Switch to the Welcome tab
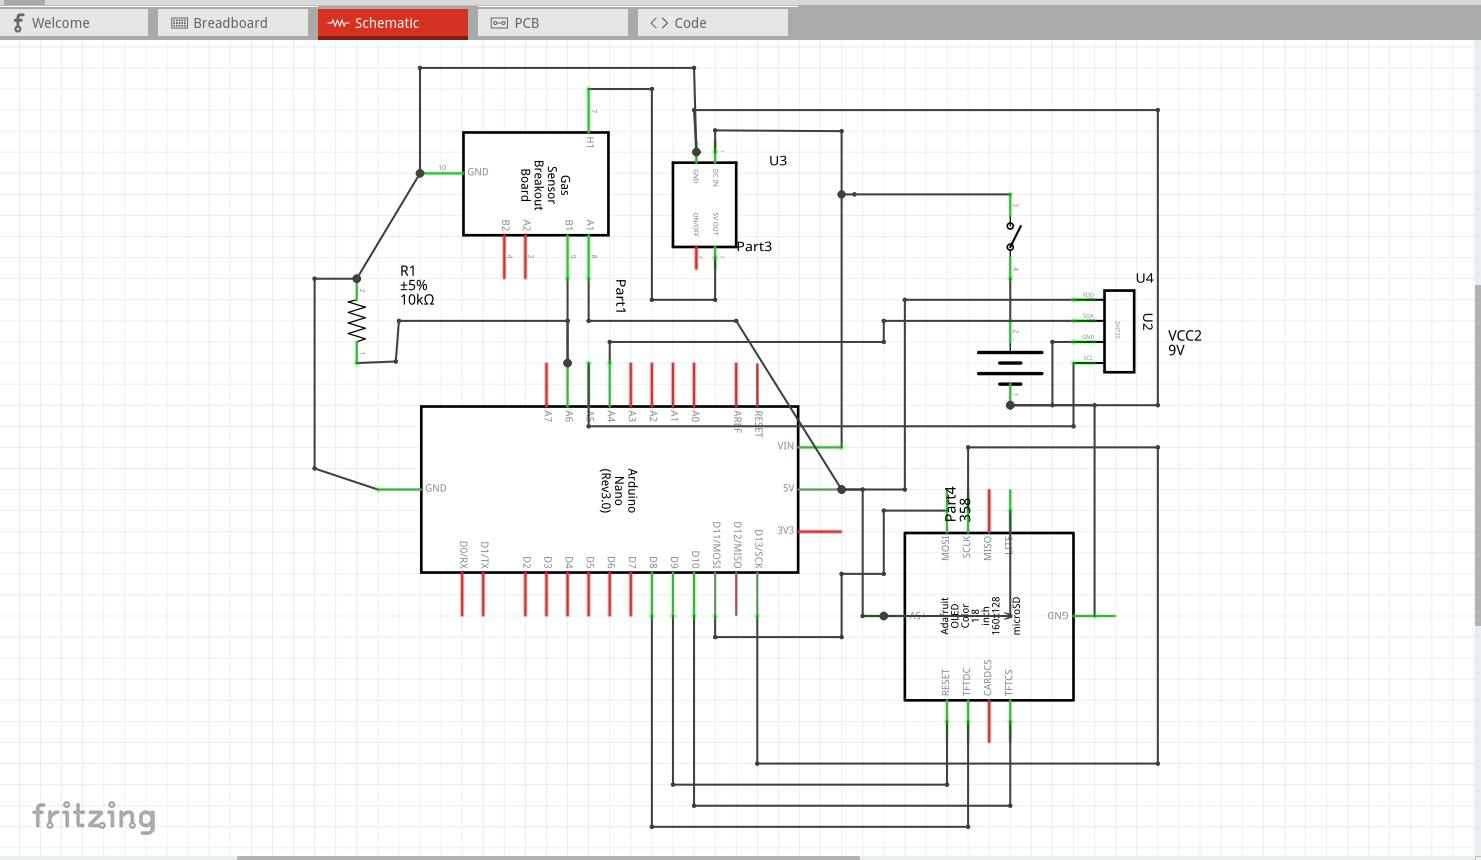 (75, 22)
